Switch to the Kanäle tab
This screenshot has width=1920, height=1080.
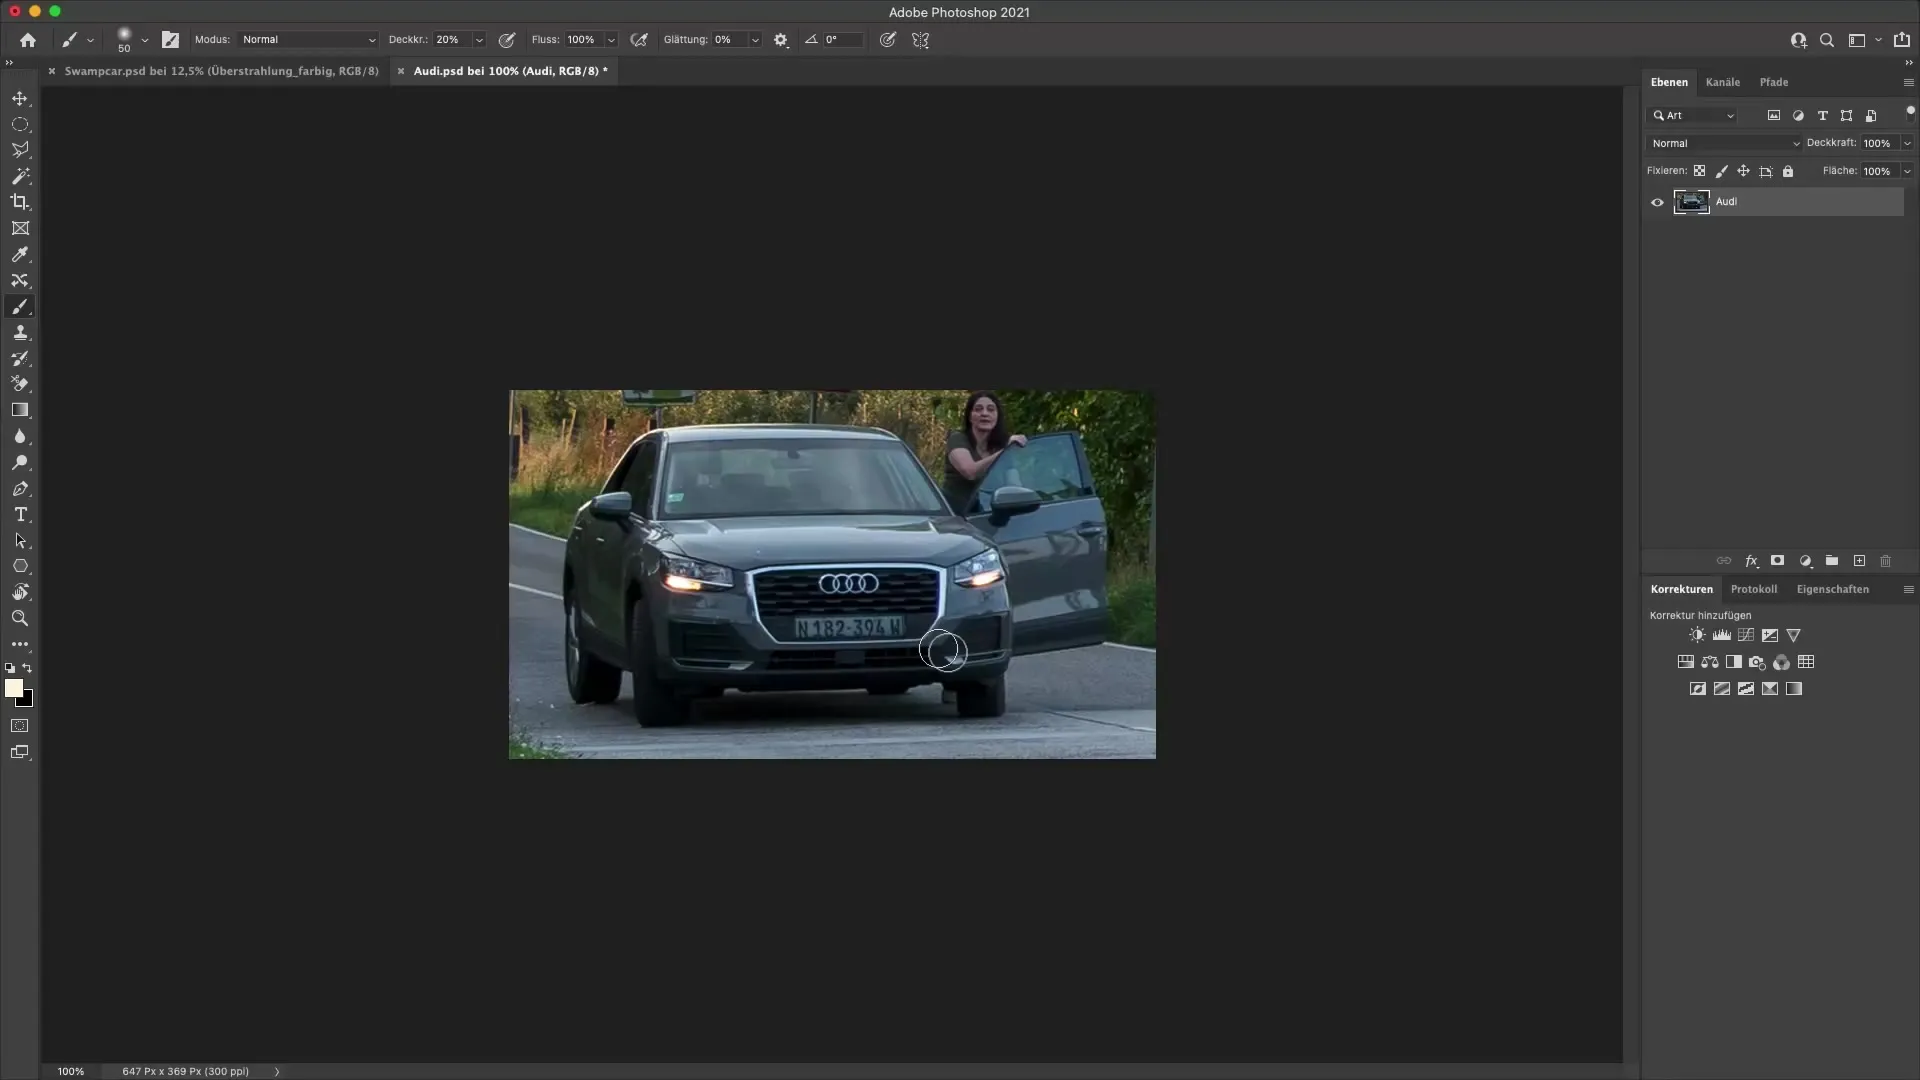coord(1724,82)
